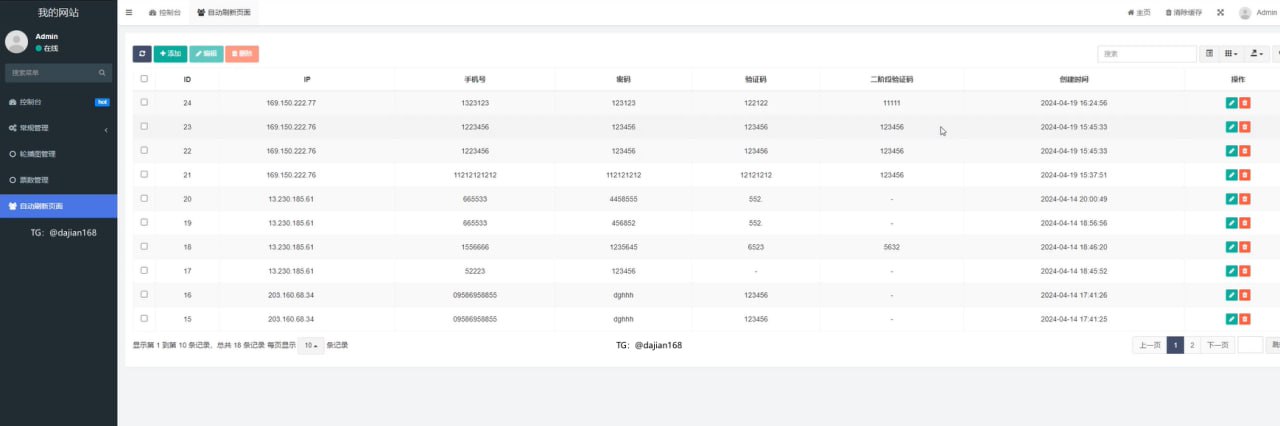Go to page 2 in pagination
Image resolution: width=1280 pixels, height=426 pixels.
pyautogui.click(x=1191, y=345)
